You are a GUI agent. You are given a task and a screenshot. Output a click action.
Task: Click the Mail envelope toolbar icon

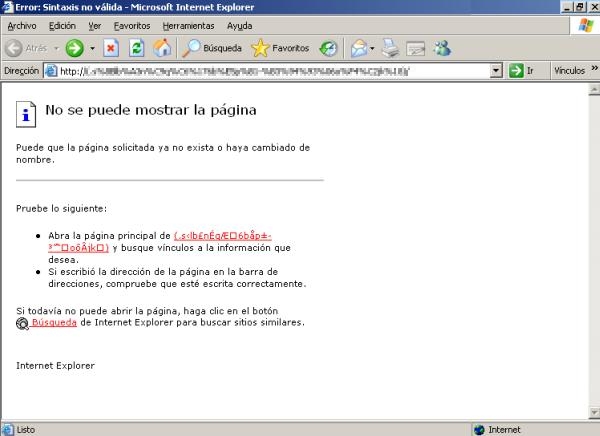pos(359,48)
